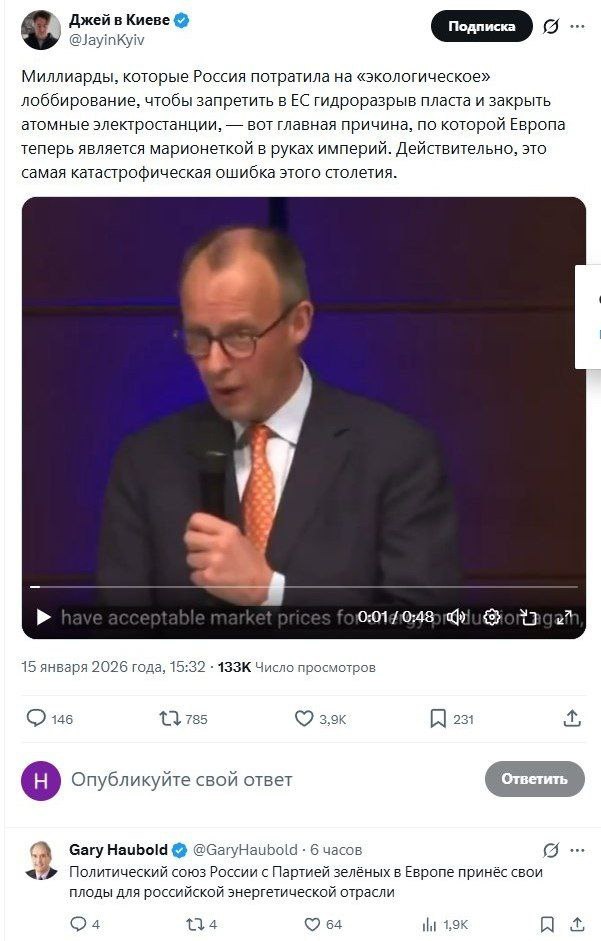Share the main post
Screen dimensions: 601x941
572,718
